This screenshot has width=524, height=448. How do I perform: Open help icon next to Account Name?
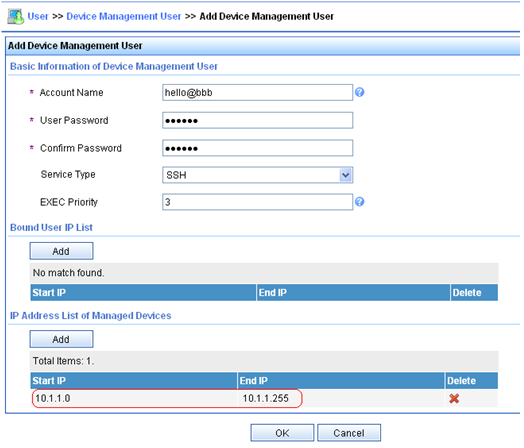pyautogui.click(x=360, y=92)
